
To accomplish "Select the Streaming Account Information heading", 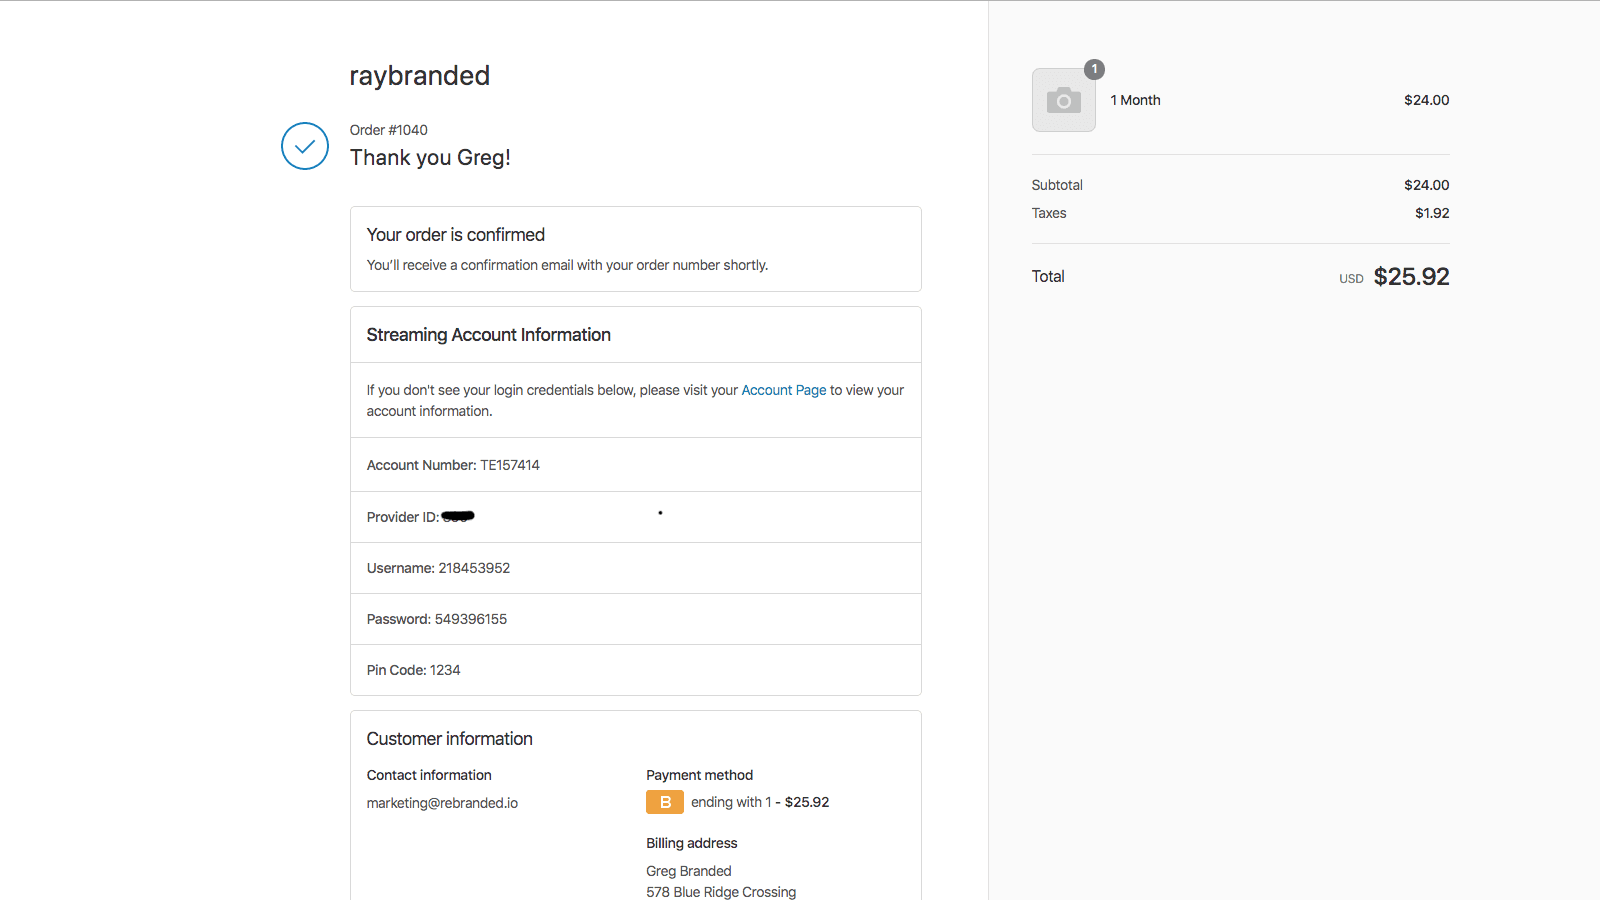I will tap(488, 334).
